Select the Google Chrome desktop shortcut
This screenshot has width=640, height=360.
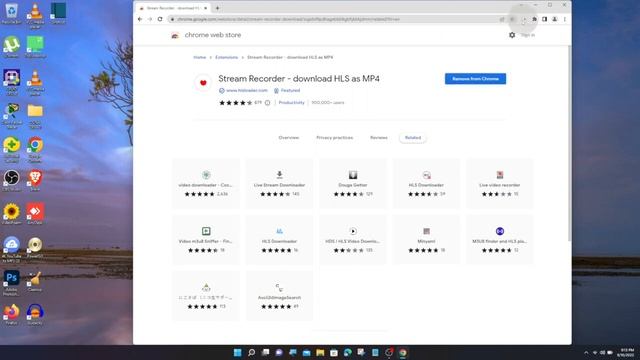[35, 149]
